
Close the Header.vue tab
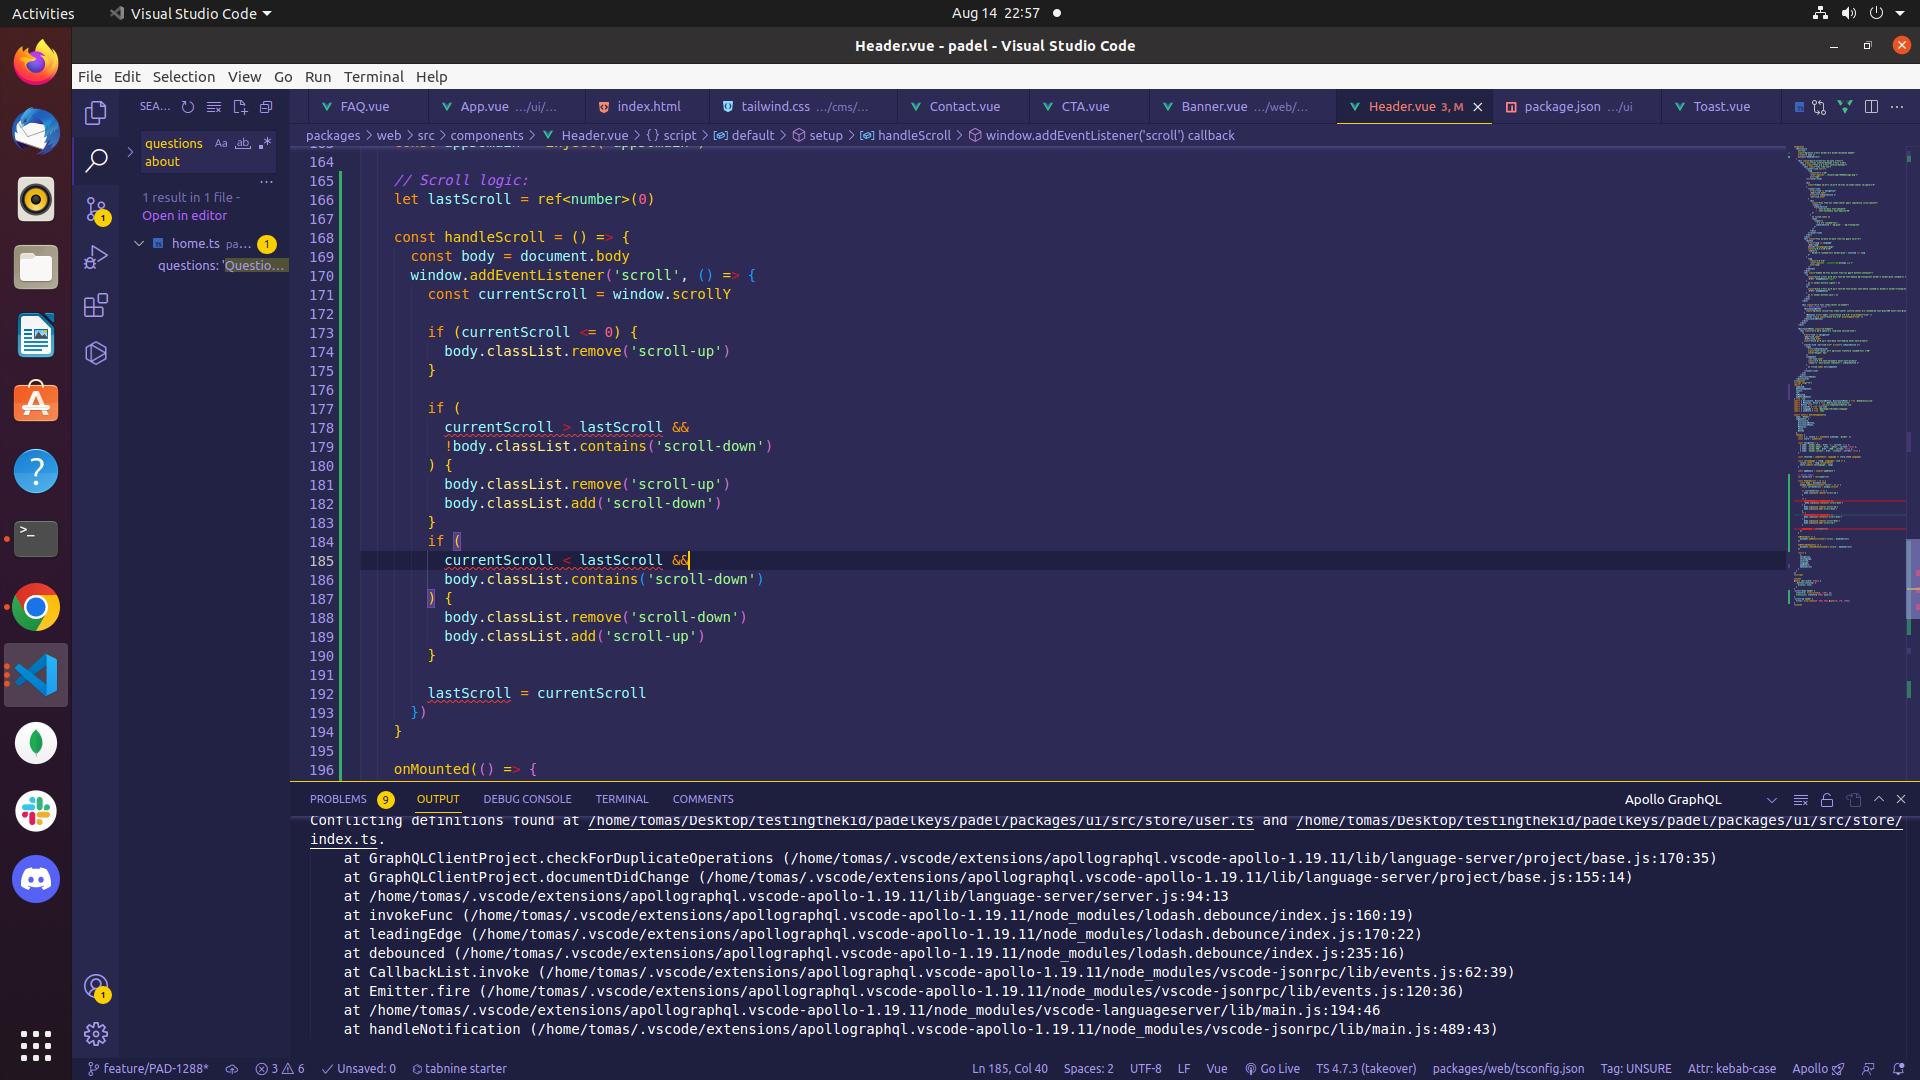1477,107
